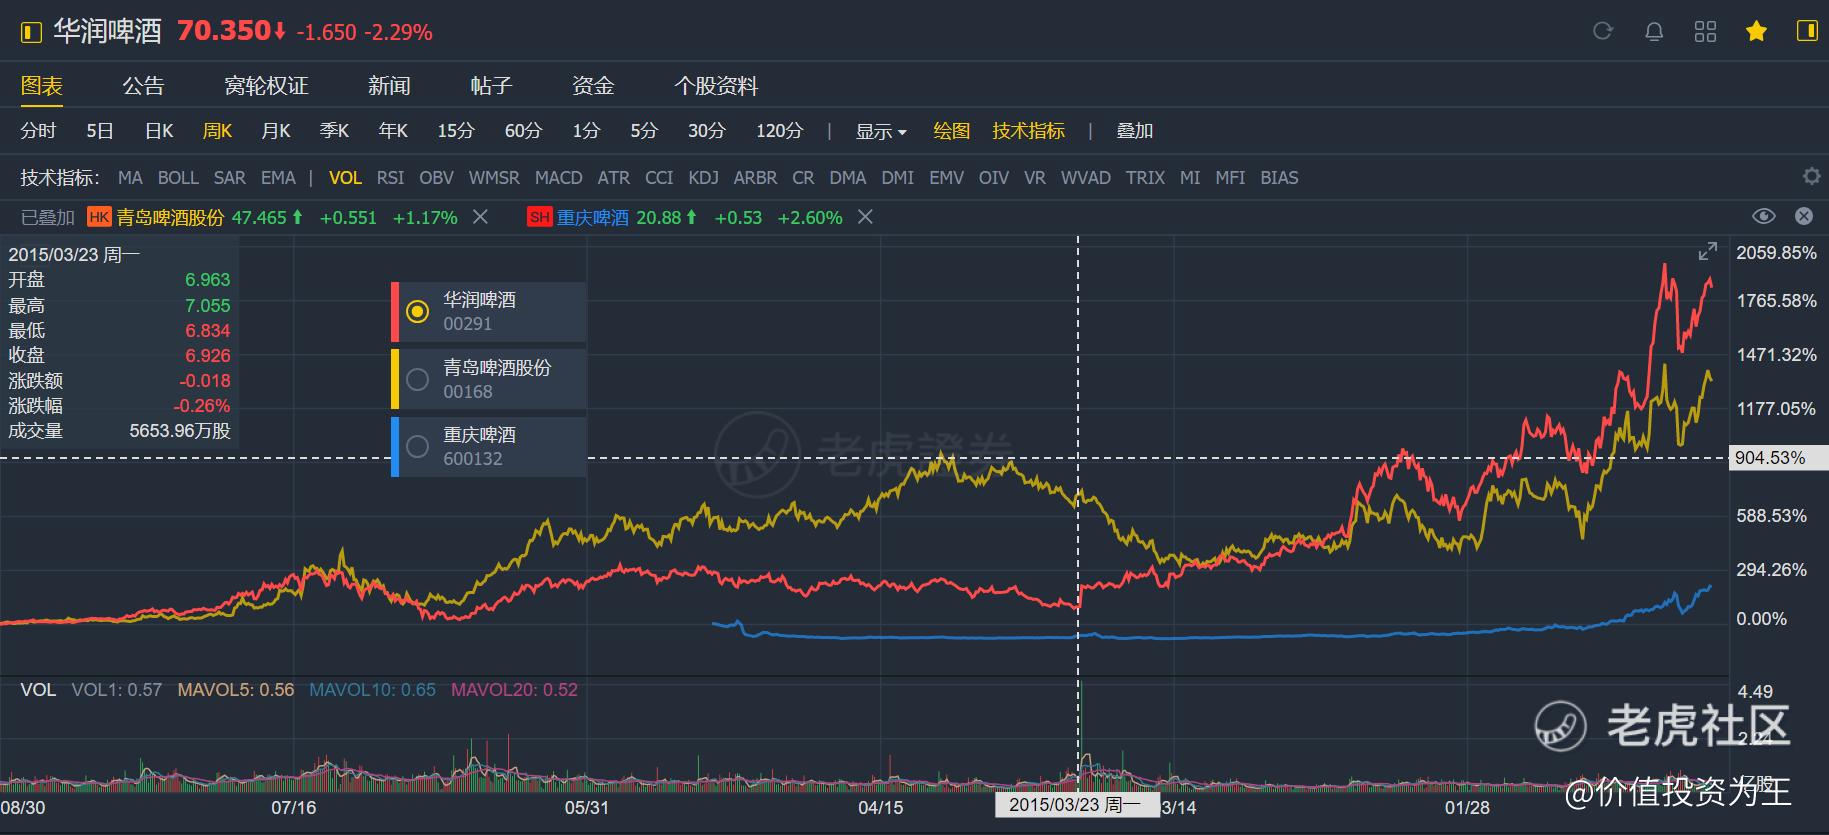
Task: Toggle the VOL indicator
Action: click(x=345, y=177)
